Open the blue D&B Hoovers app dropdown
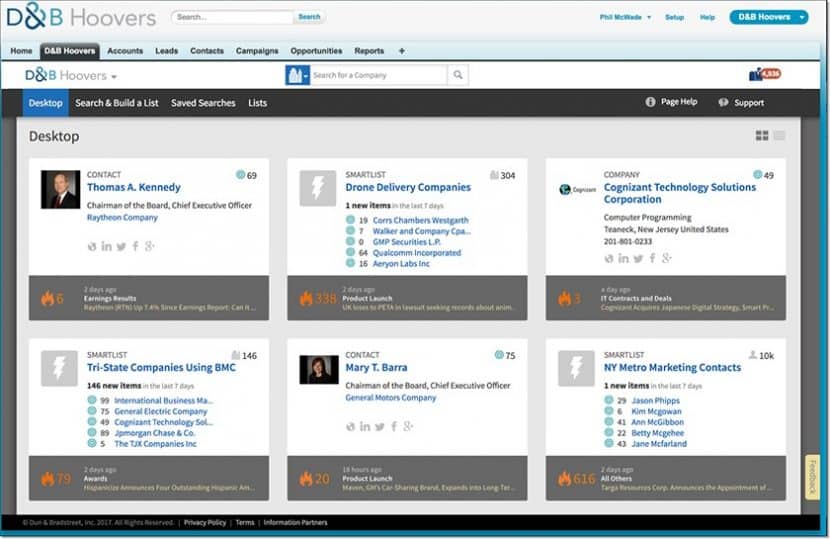 click(x=768, y=17)
